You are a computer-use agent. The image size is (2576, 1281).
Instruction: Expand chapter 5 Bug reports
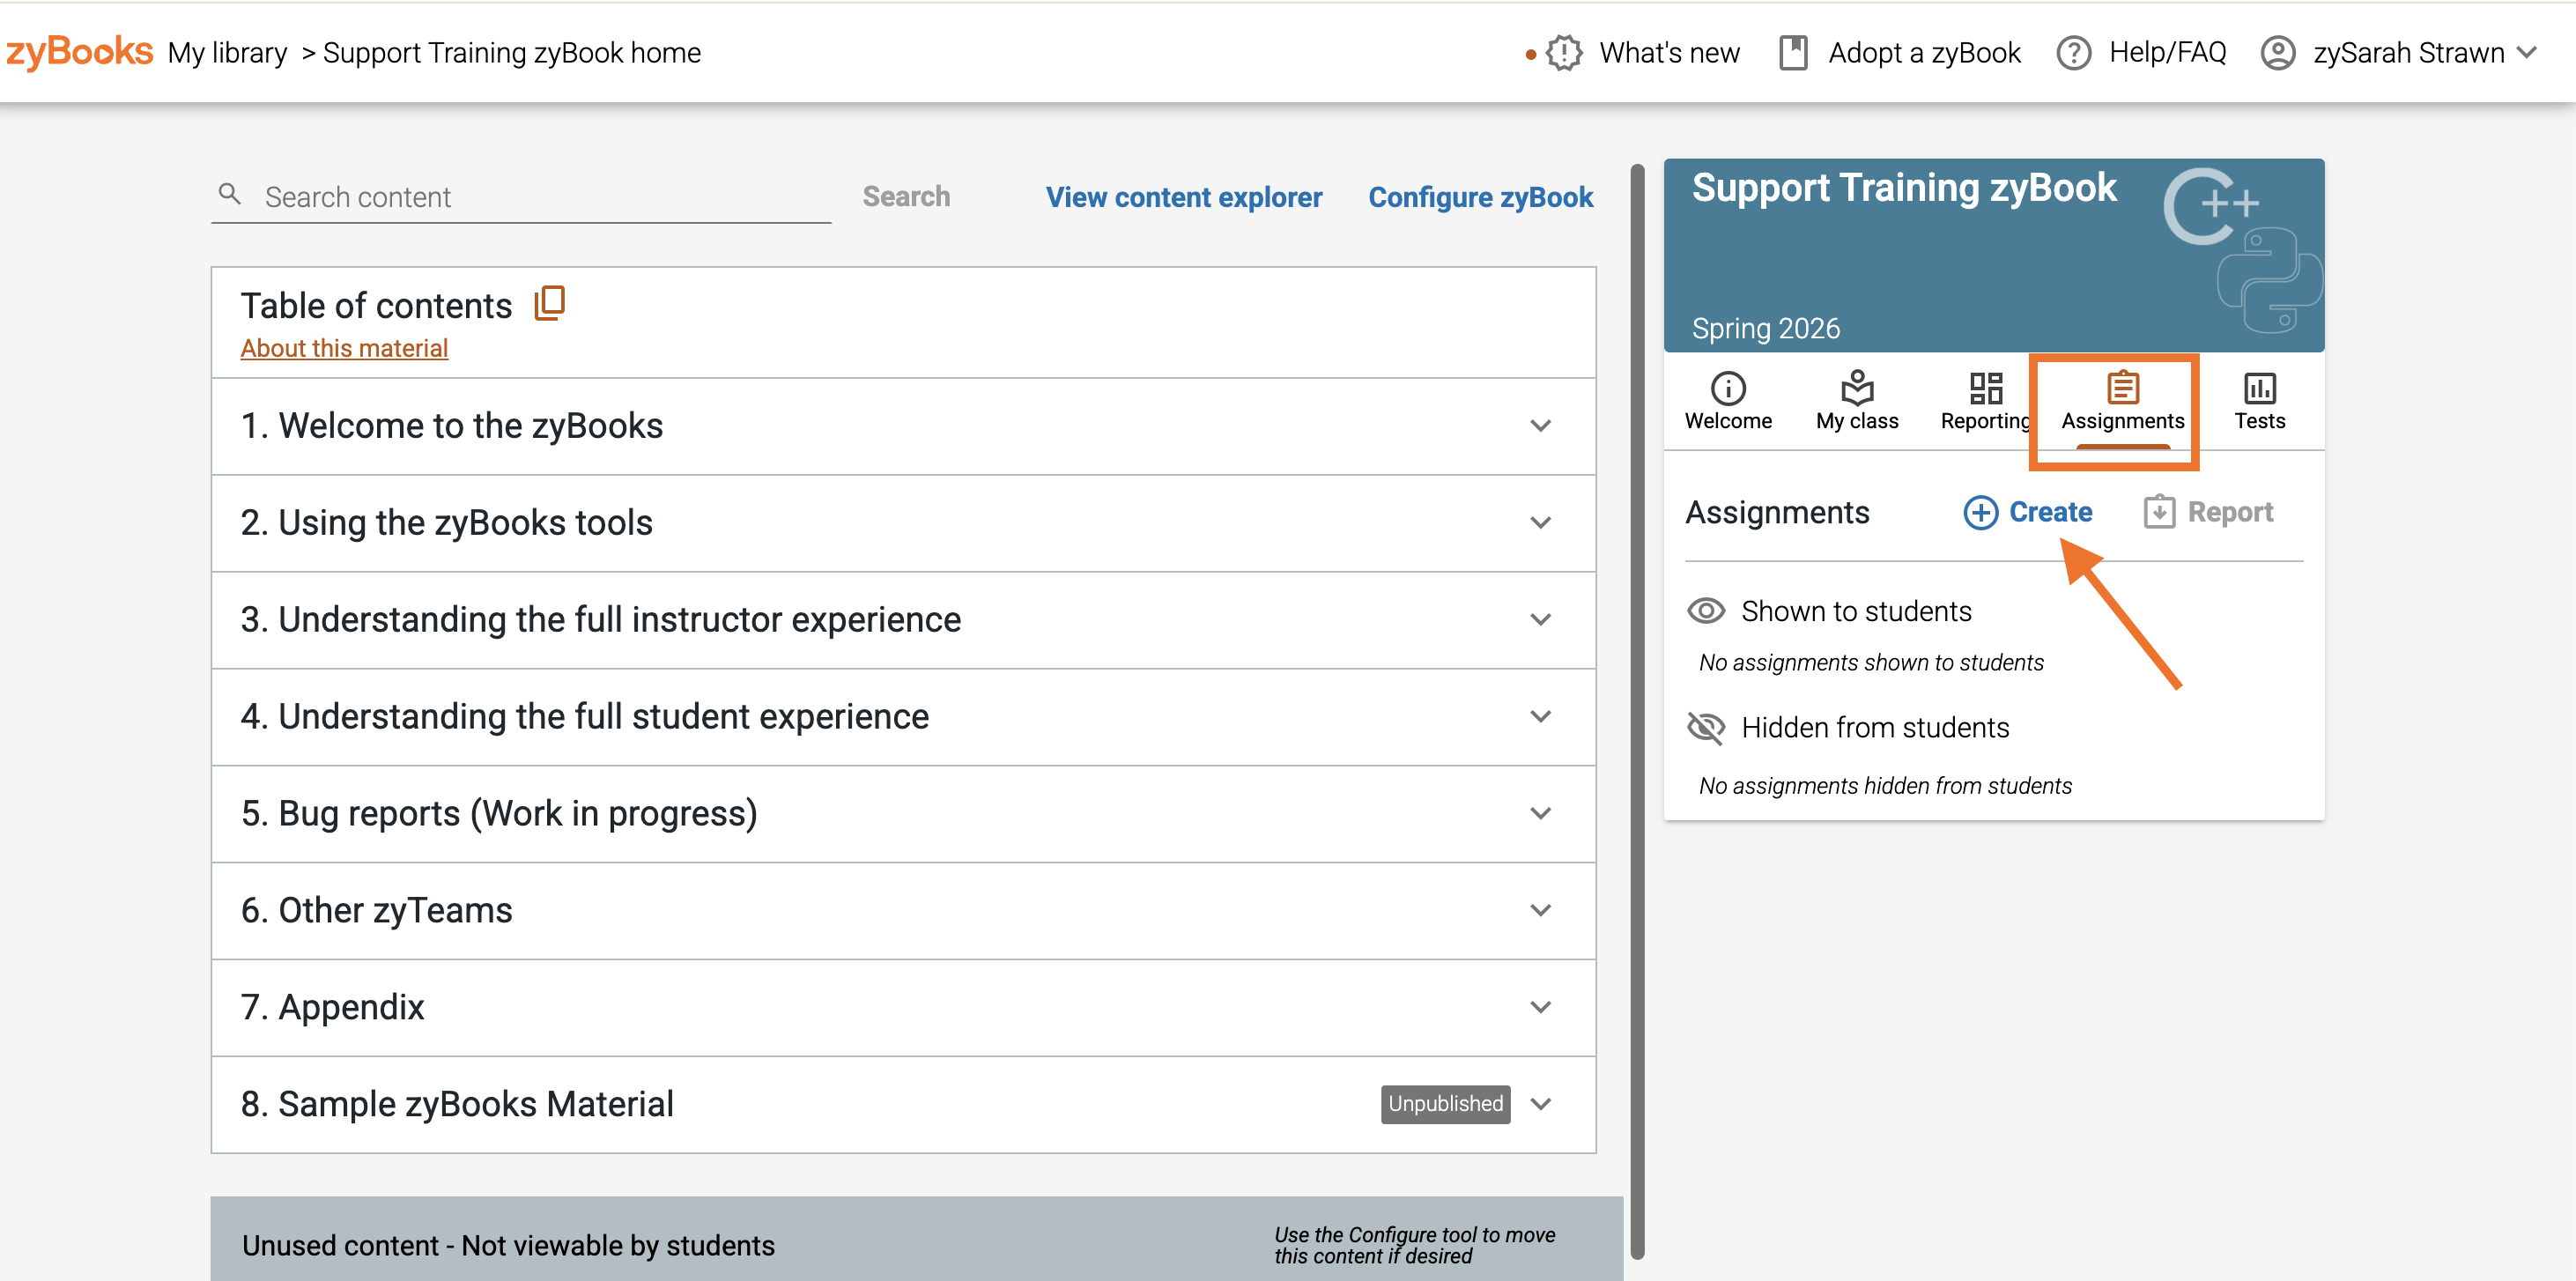coord(903,814)
